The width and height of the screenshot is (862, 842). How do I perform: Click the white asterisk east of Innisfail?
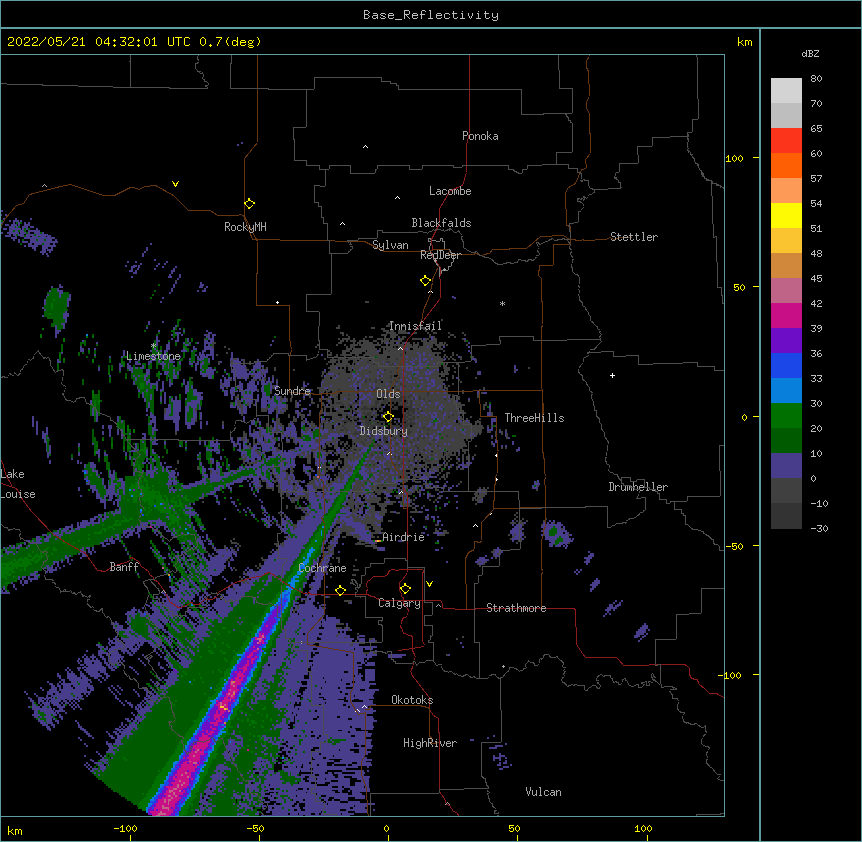(502, 303)
